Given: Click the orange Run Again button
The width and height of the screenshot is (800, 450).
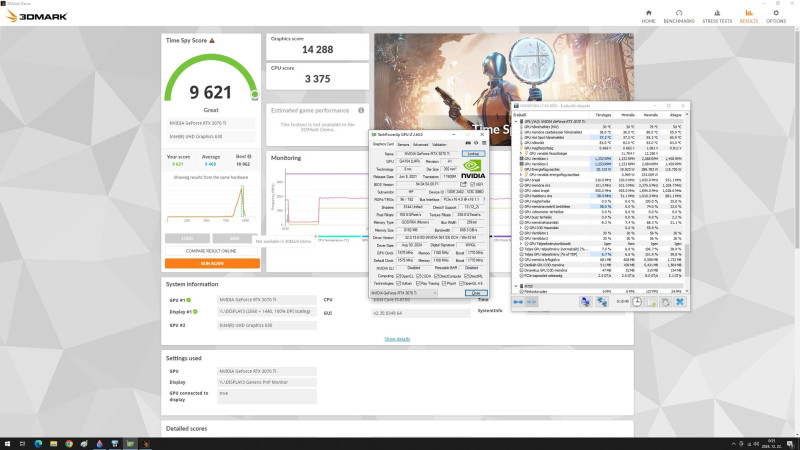Looking at the screenshot, I should point(212,263).
